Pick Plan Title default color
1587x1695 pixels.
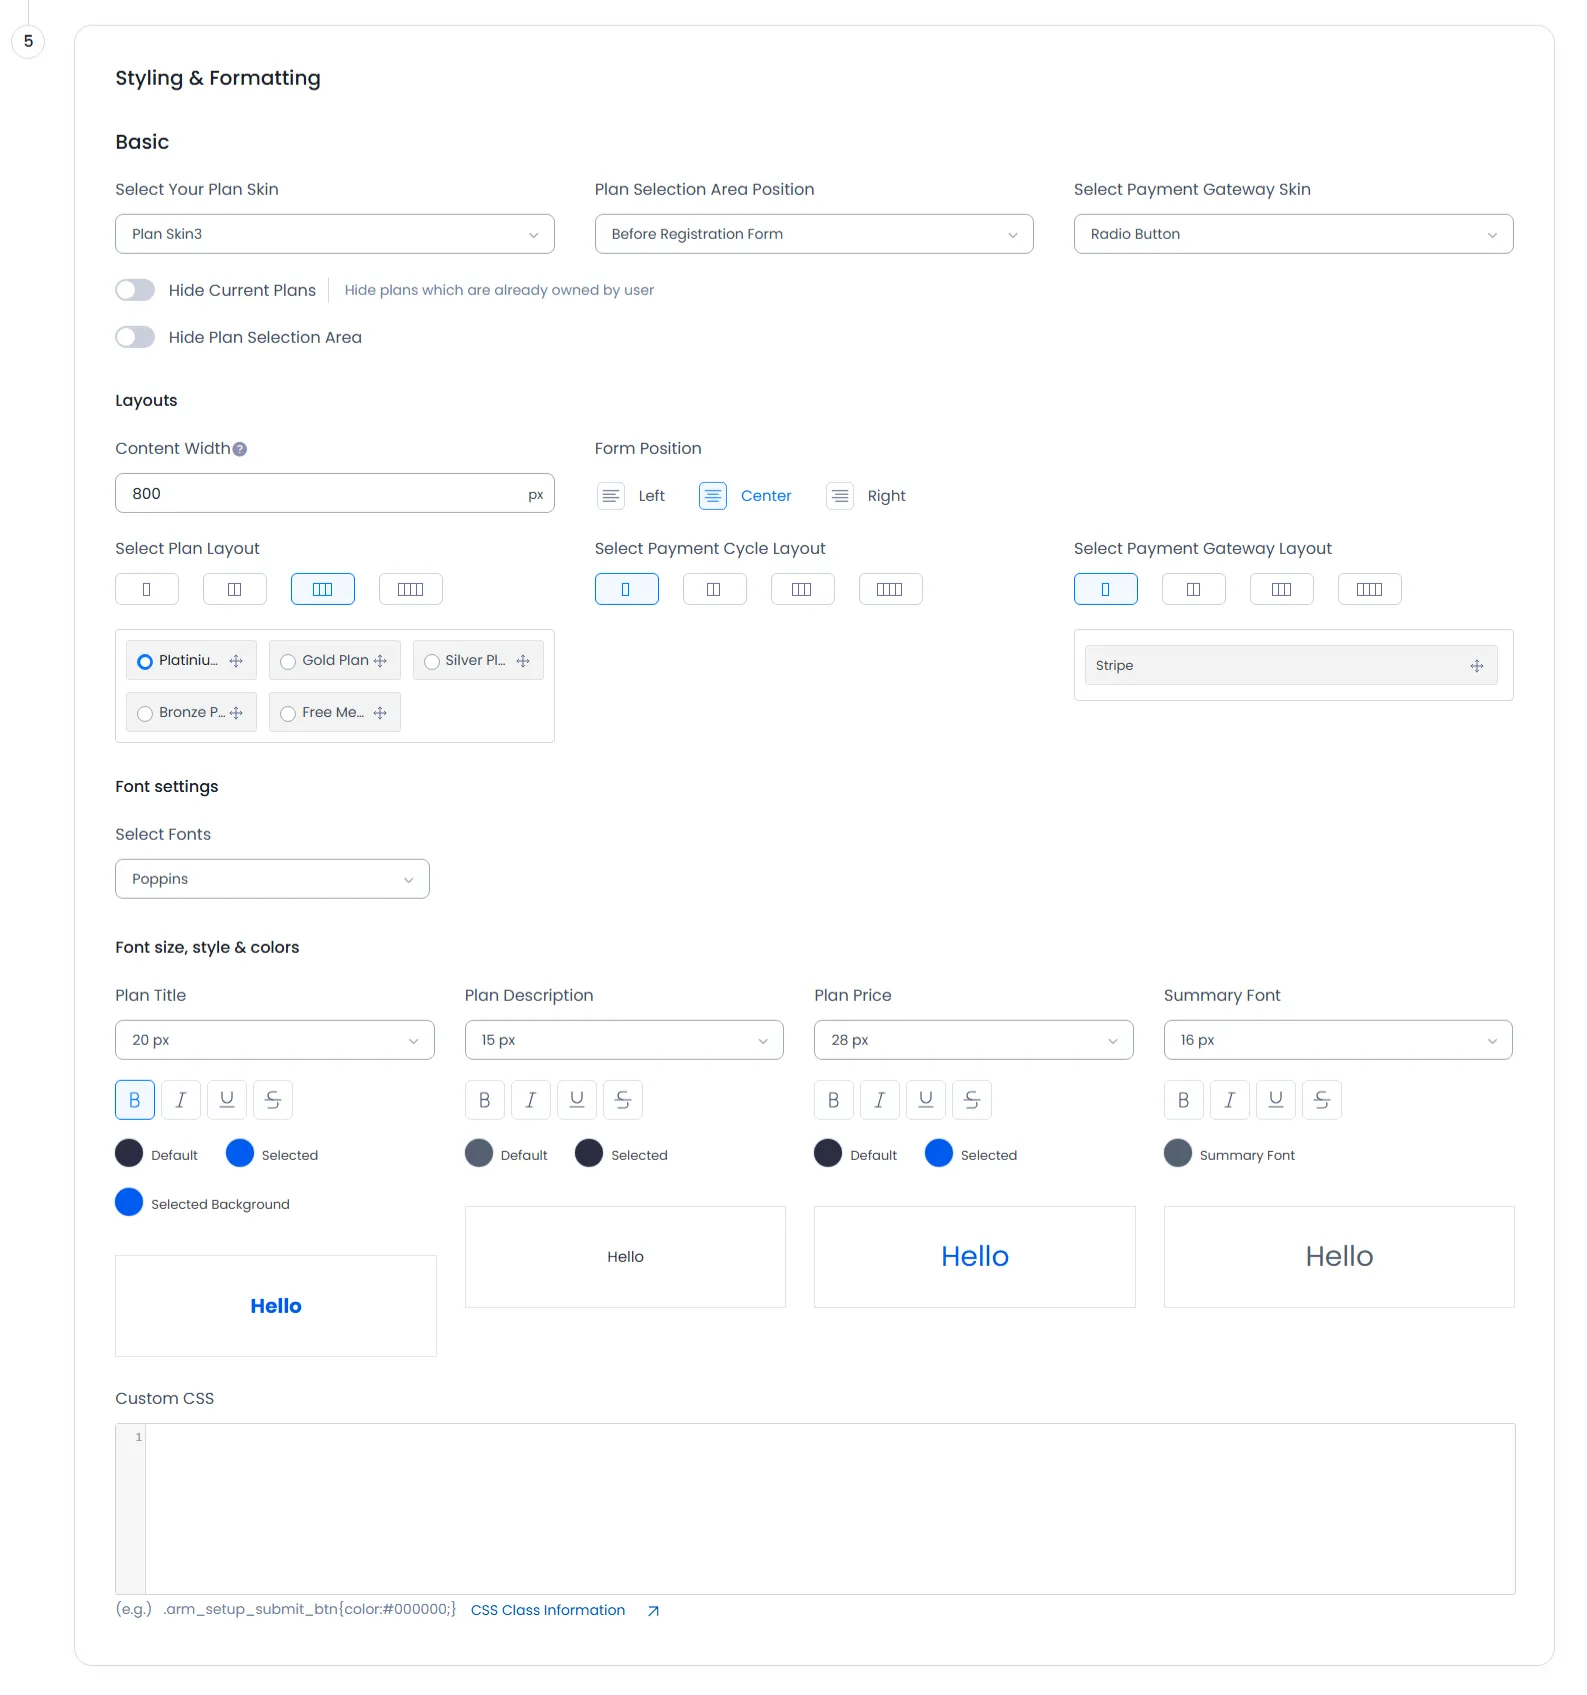[x=129, y=1153]
